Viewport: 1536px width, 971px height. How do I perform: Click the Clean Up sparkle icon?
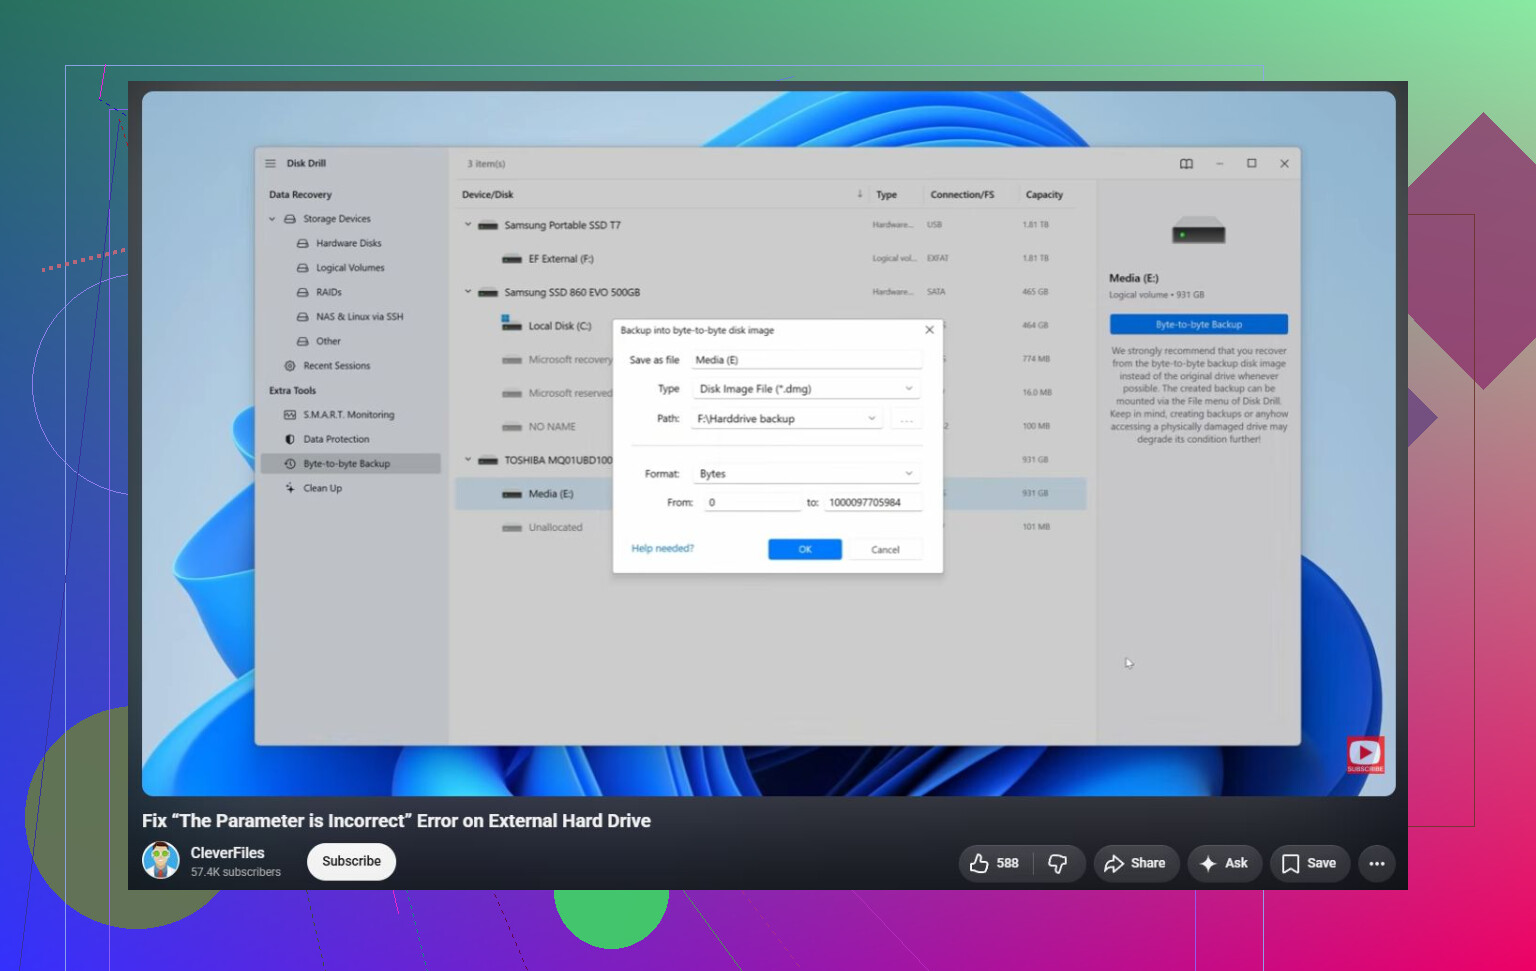click(x=290, y=488)
